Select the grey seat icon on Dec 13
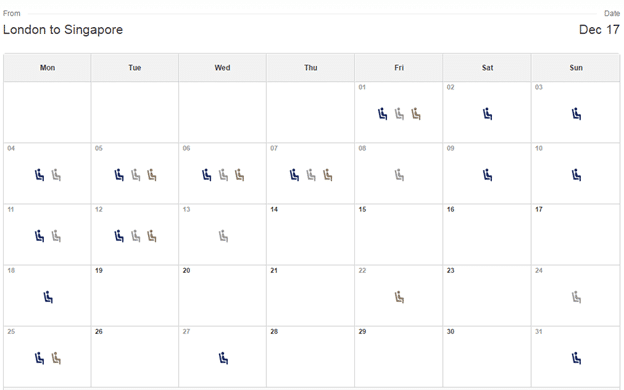The width and height of the screenshot is (624, 390). (x=223, y=236)
